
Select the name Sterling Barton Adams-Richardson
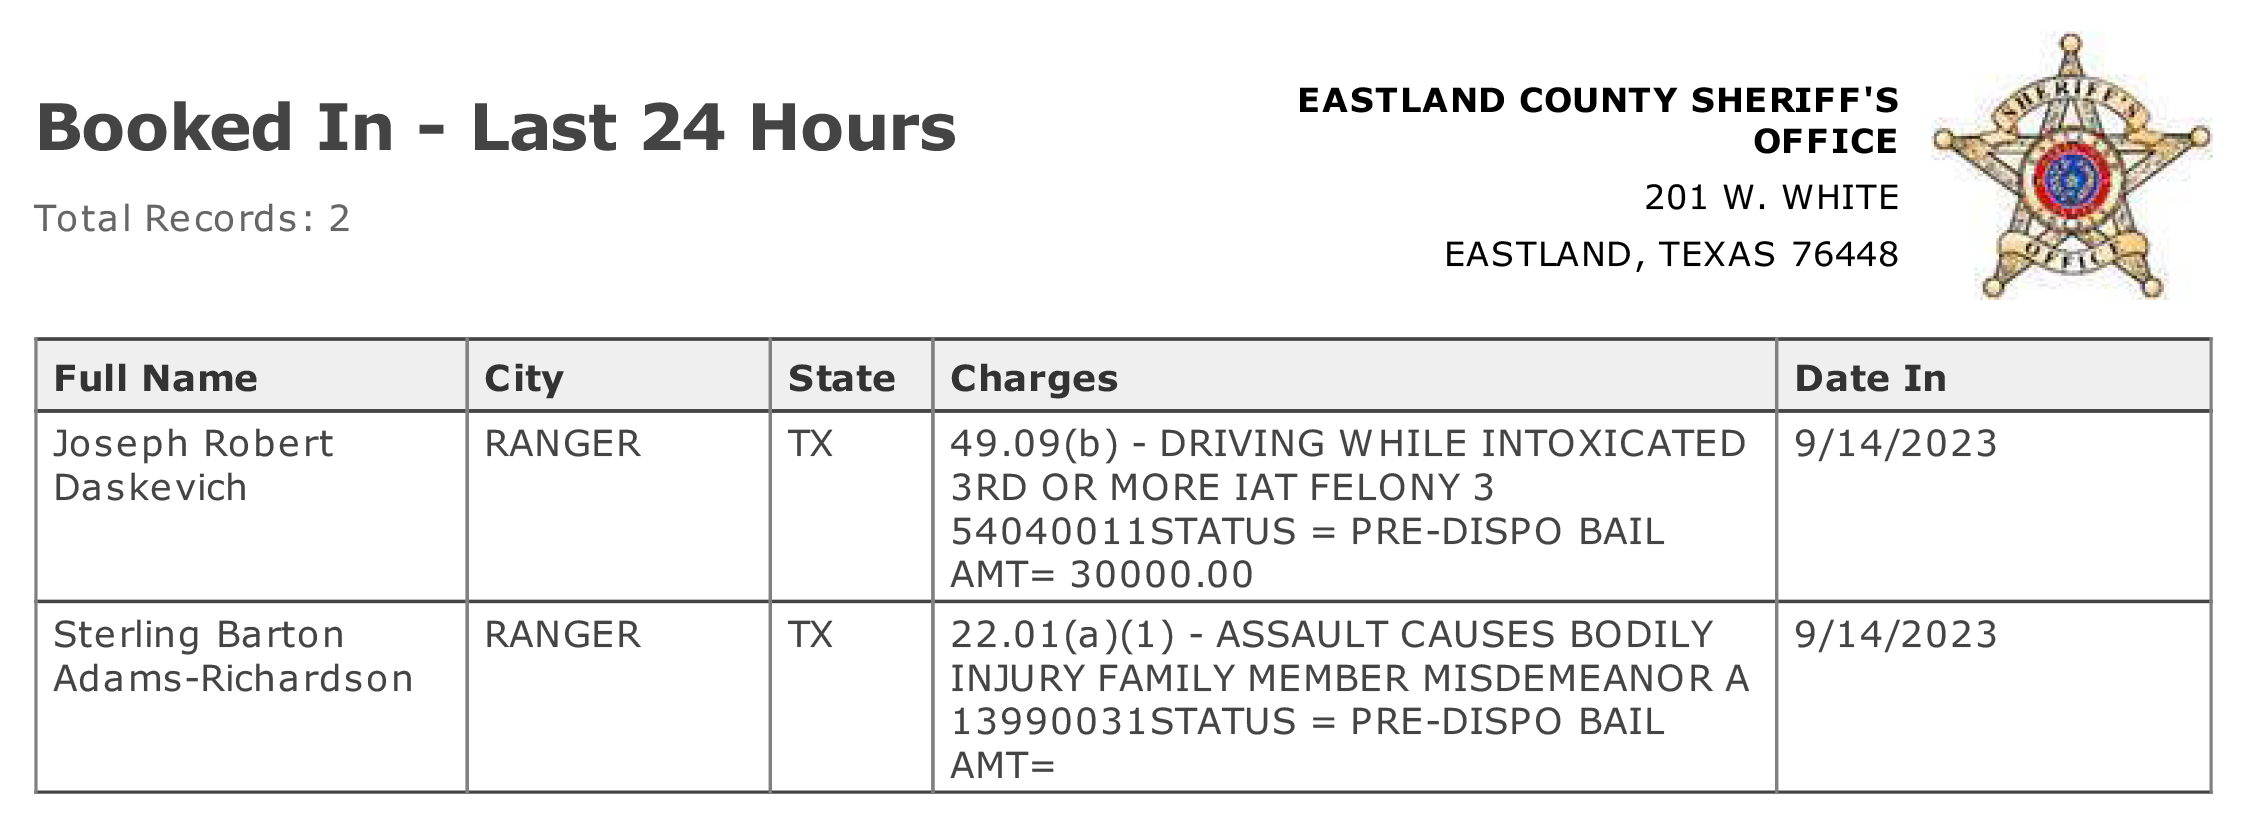click(x=233, y=656)
